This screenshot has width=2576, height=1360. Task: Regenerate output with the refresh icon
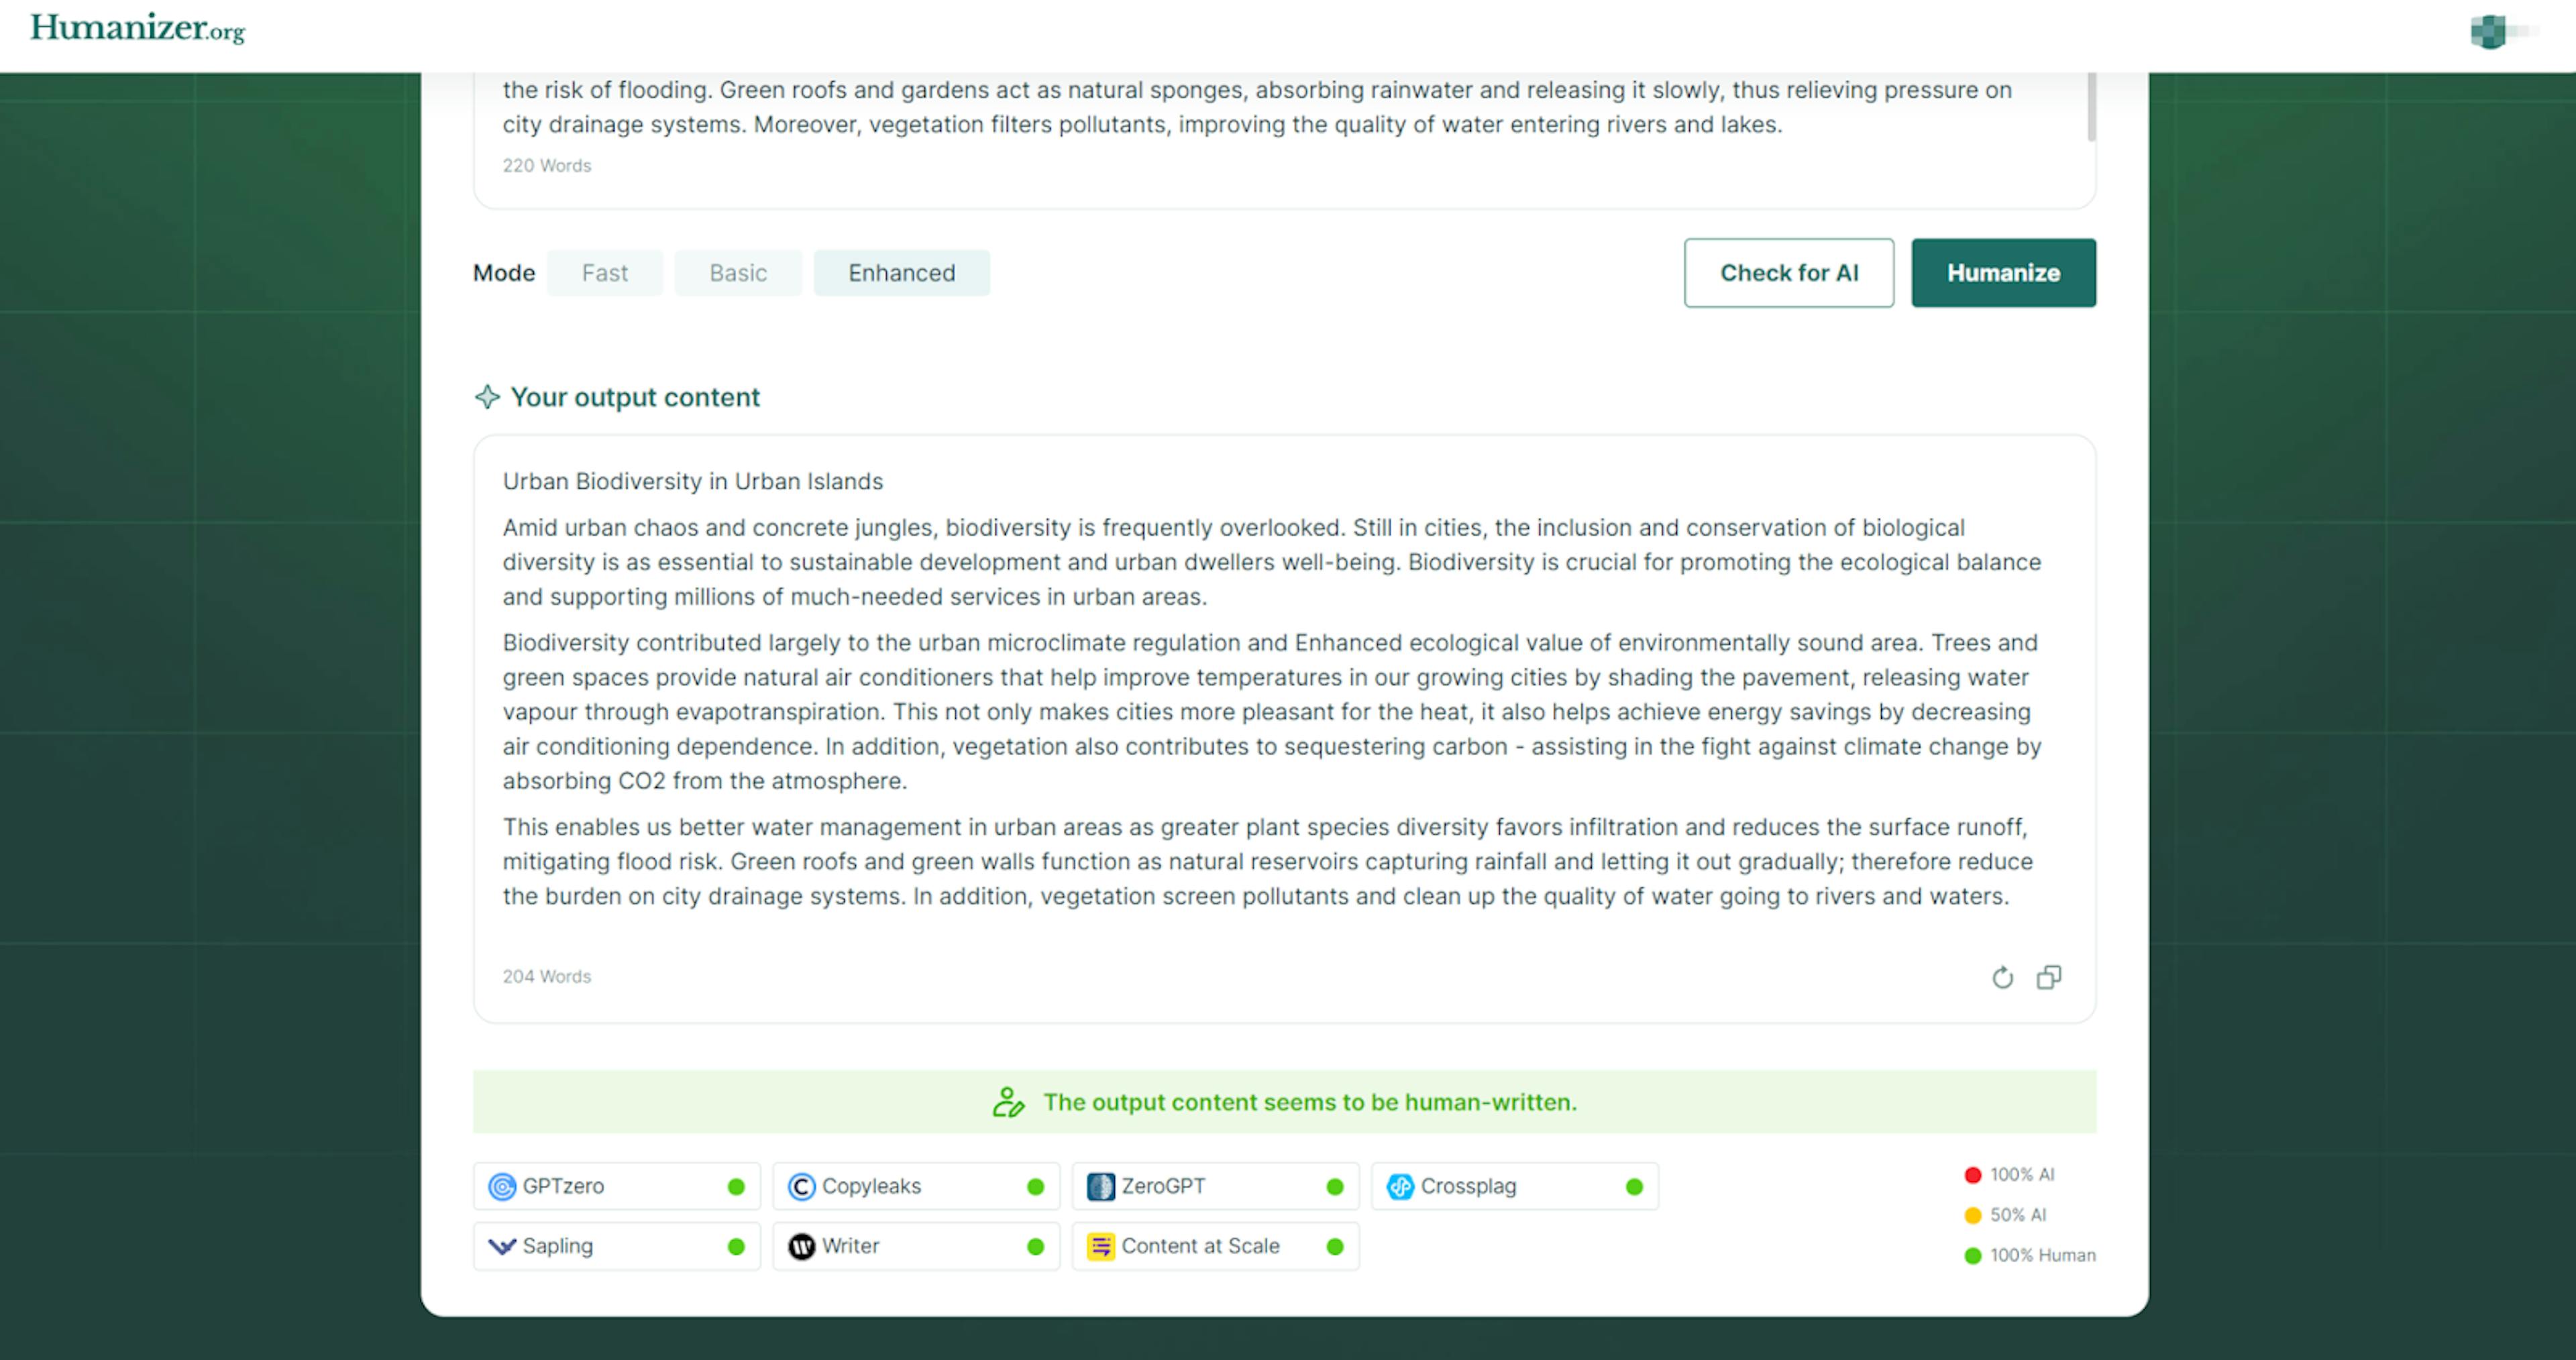click(x=2002, y=977)
